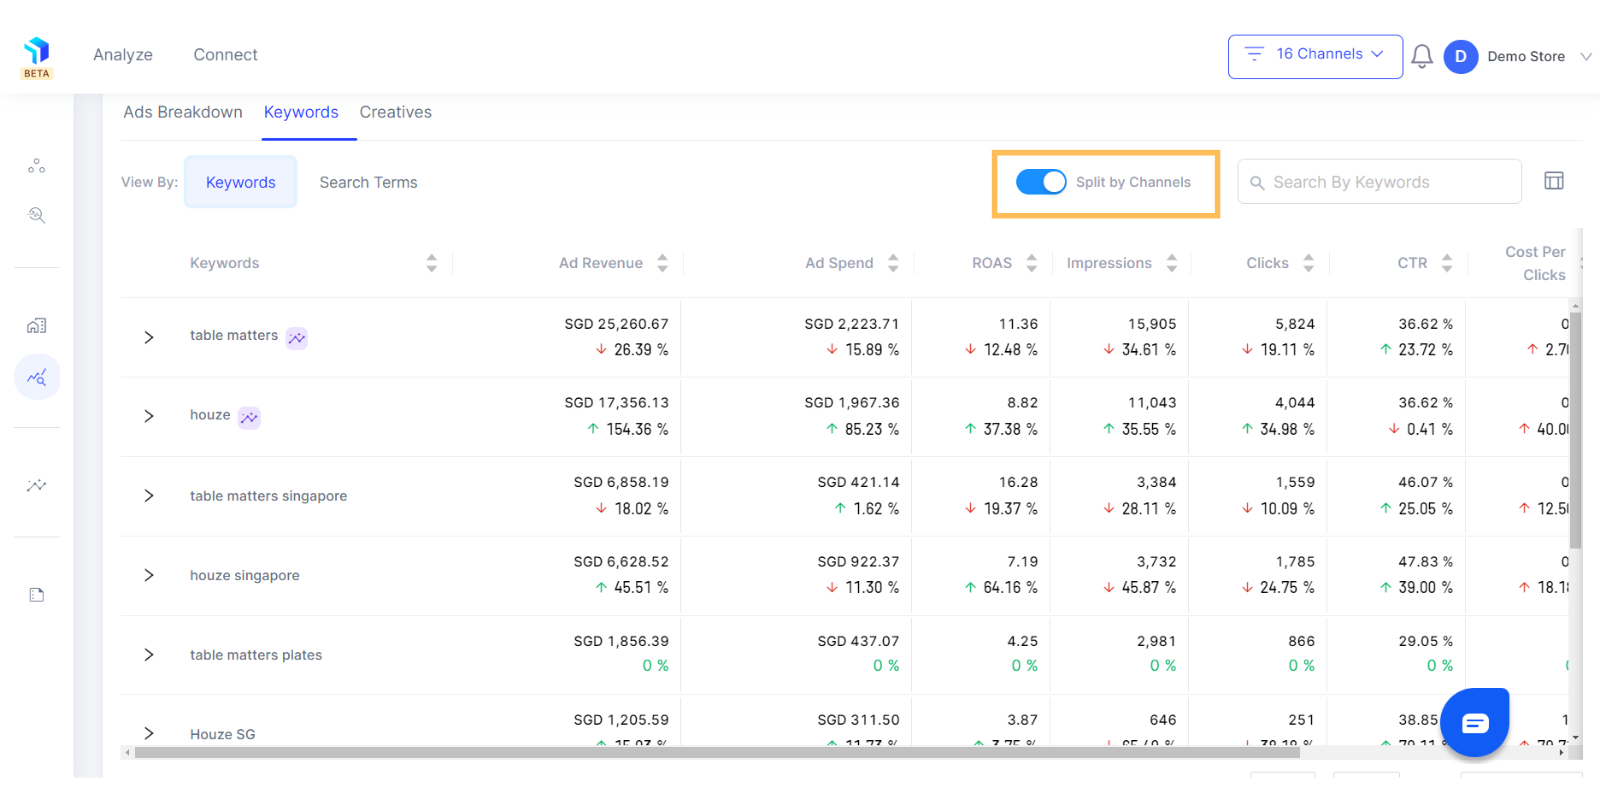This screenshot has width=1600, height=800.
Task: Sort by Clicks column arrows
Action: [1308, 263]
